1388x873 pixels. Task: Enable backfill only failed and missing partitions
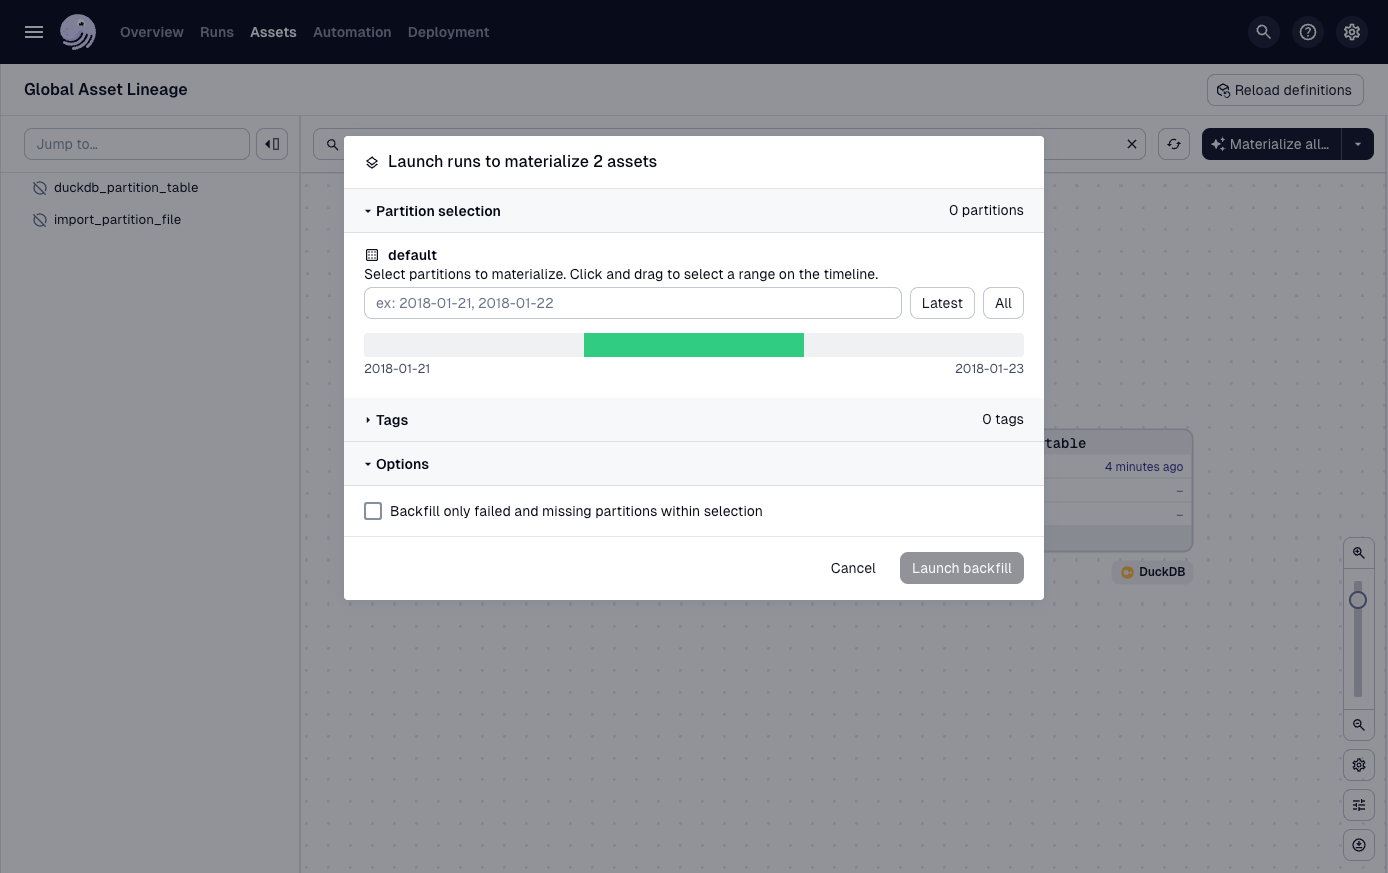coord(373,510)
